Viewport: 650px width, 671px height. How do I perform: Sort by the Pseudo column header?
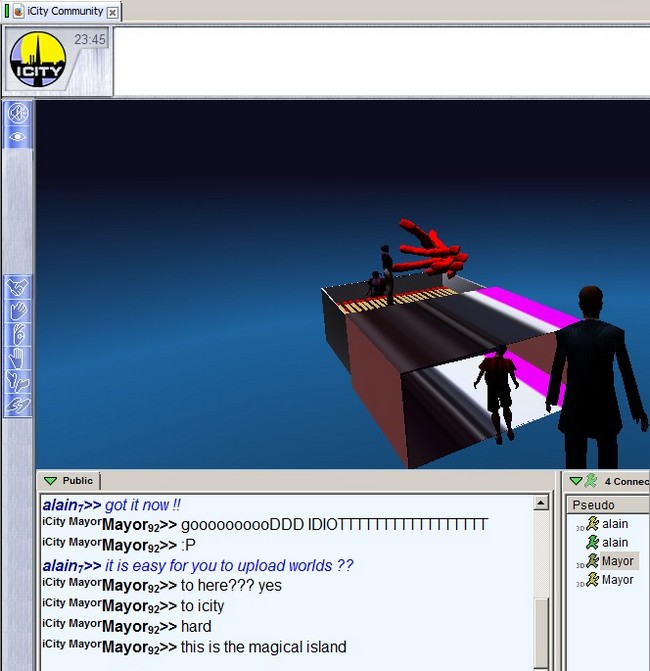coord(608,505)
